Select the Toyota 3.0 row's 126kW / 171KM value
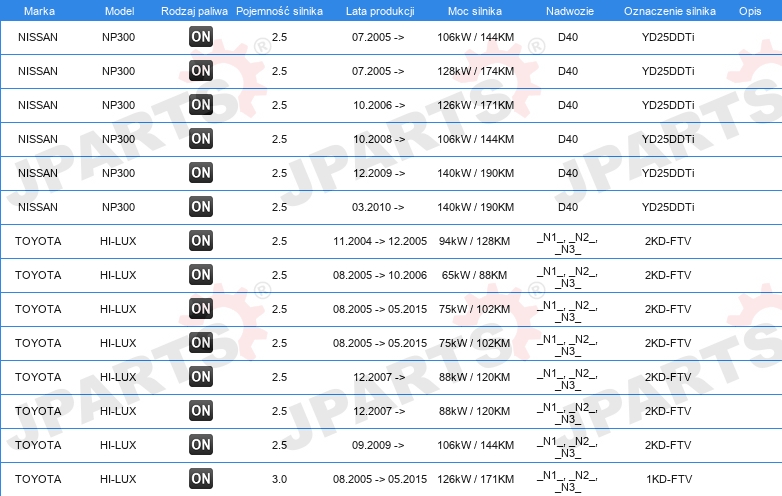Screen dimensions: 782x496 coord(475,479)
